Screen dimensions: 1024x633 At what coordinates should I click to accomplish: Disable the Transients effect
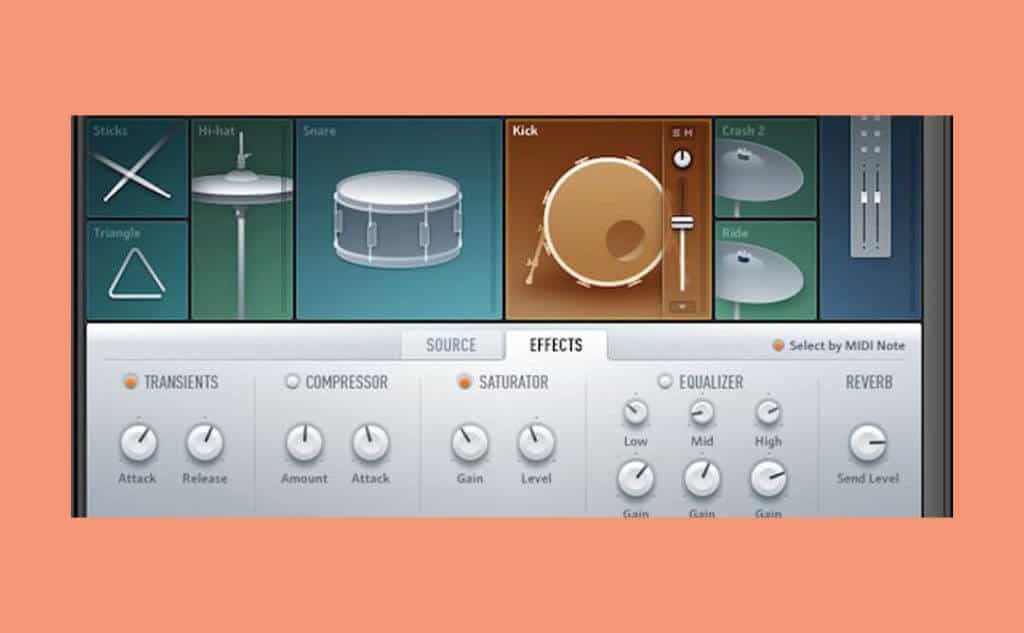click(130, 382)
